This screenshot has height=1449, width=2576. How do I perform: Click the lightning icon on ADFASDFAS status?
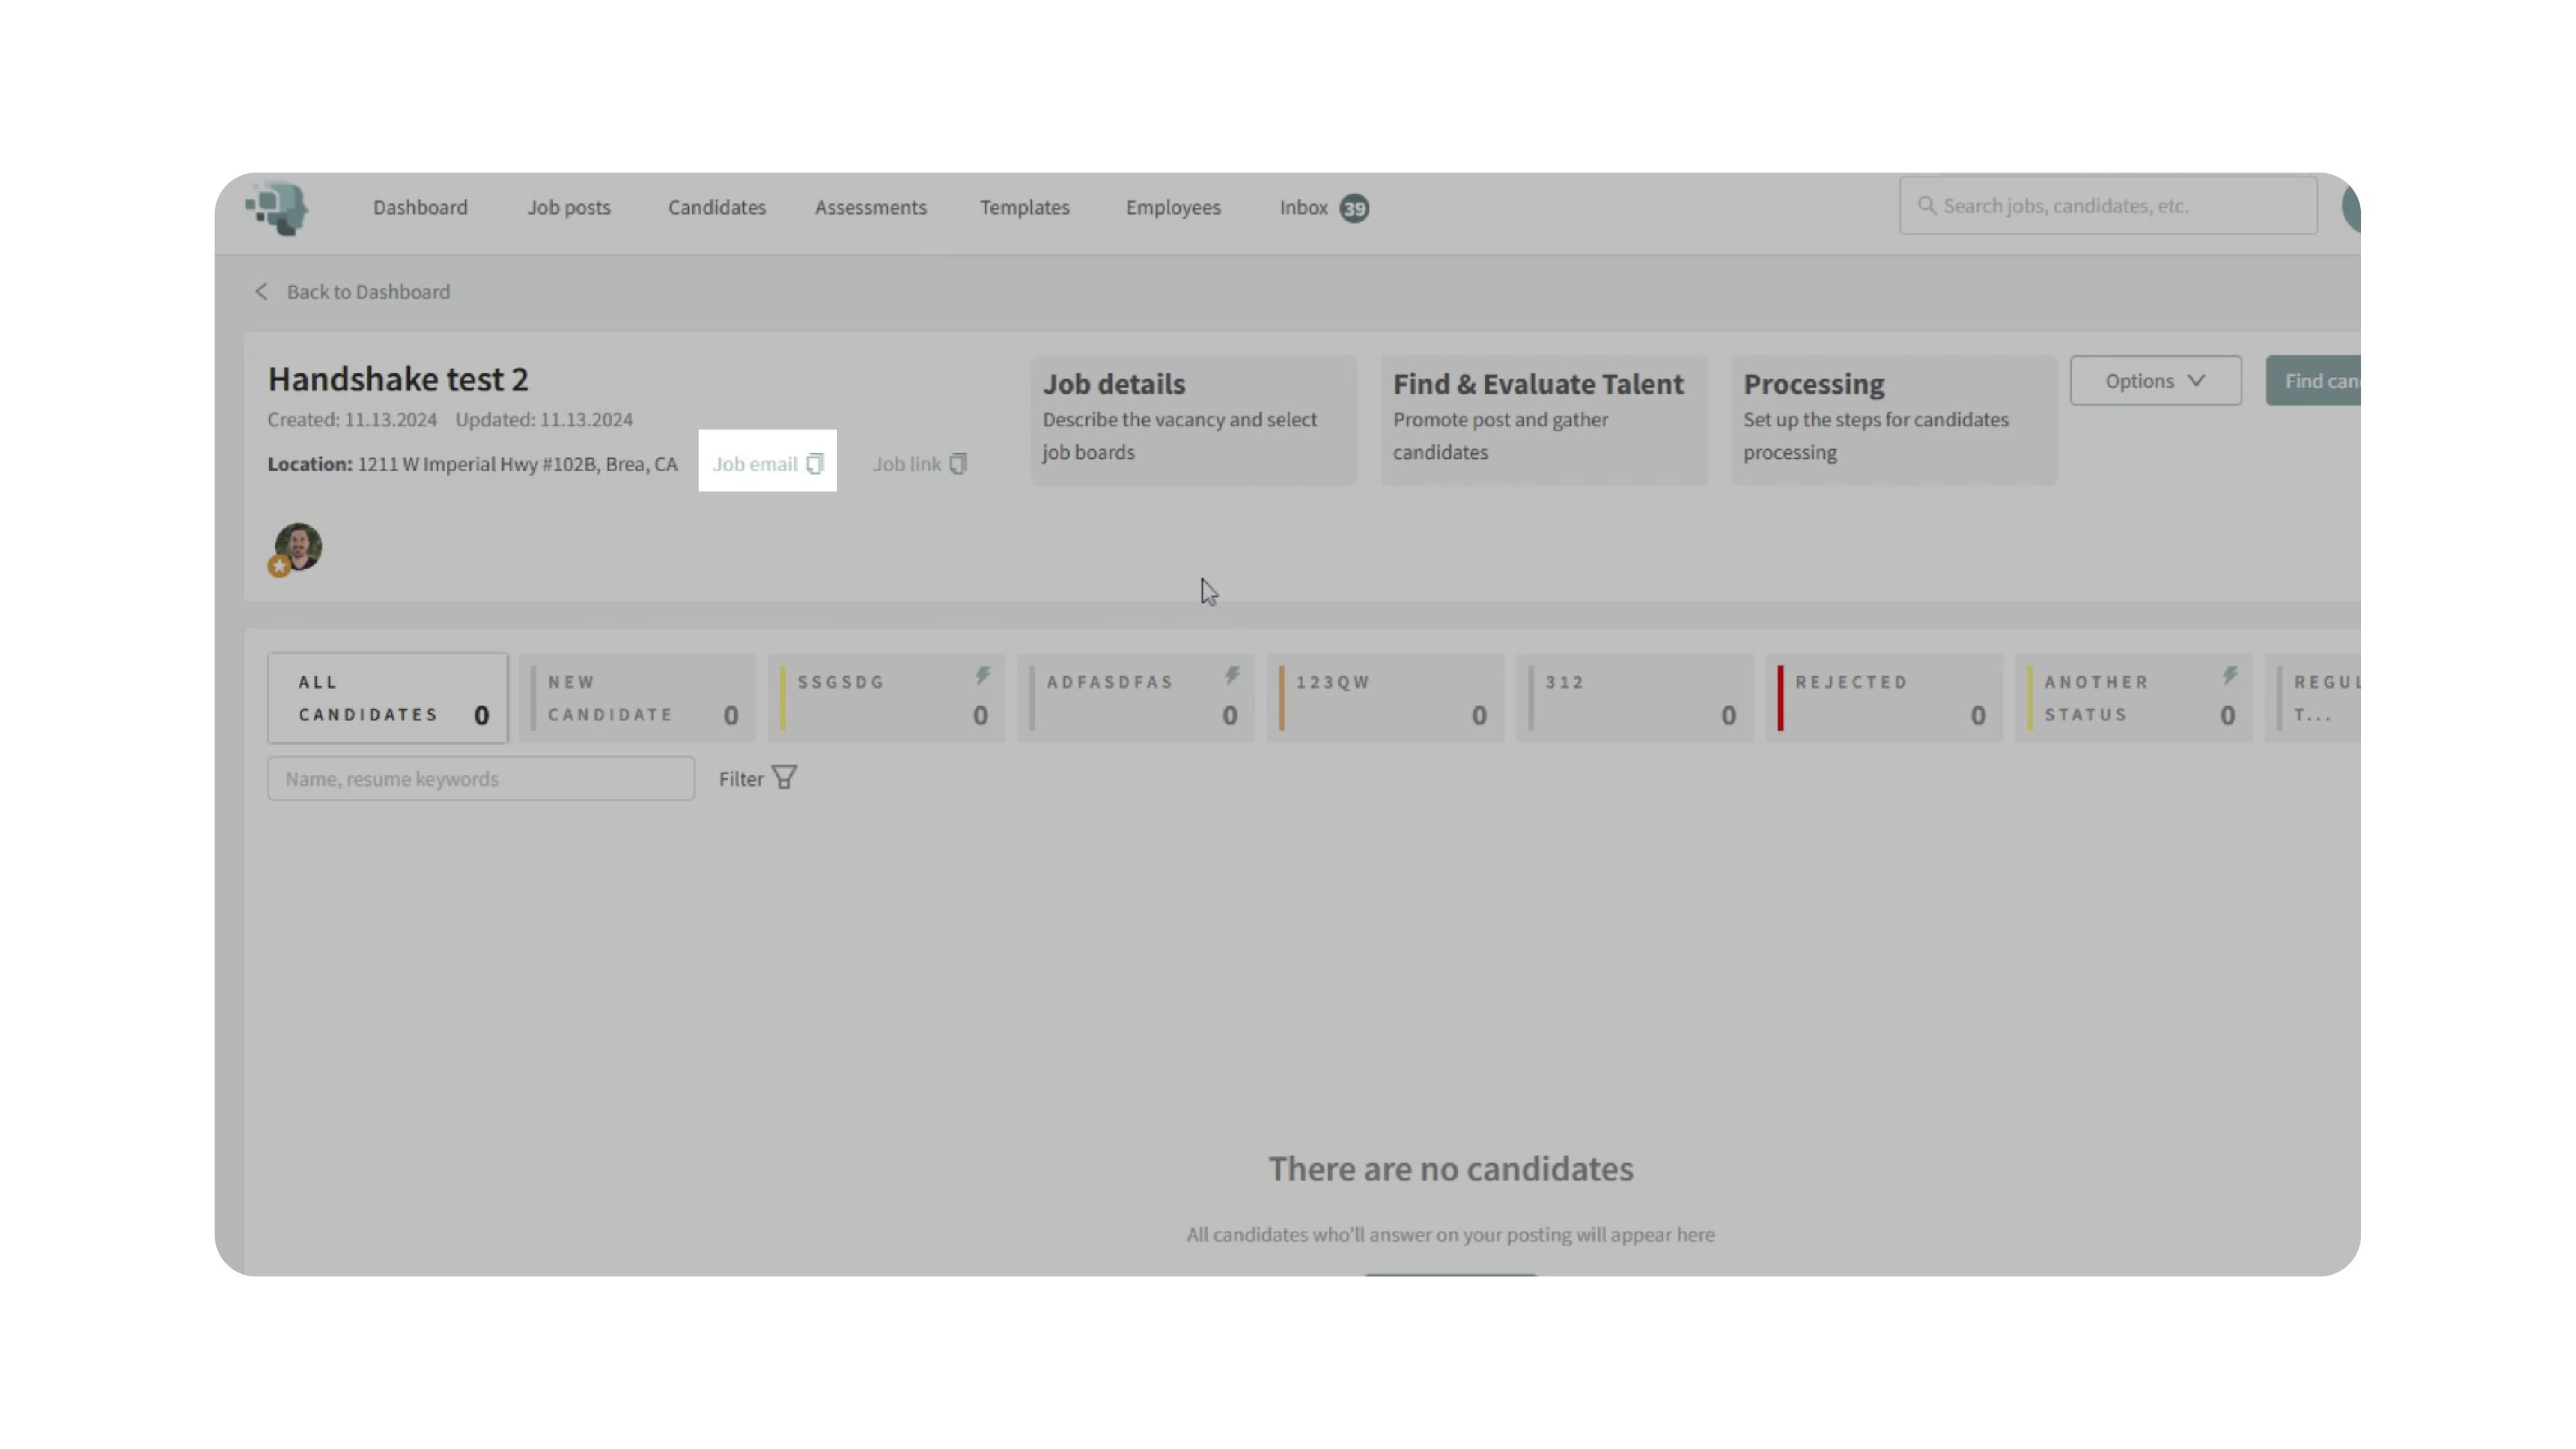pyautogui.click(x=1232, y=677)
